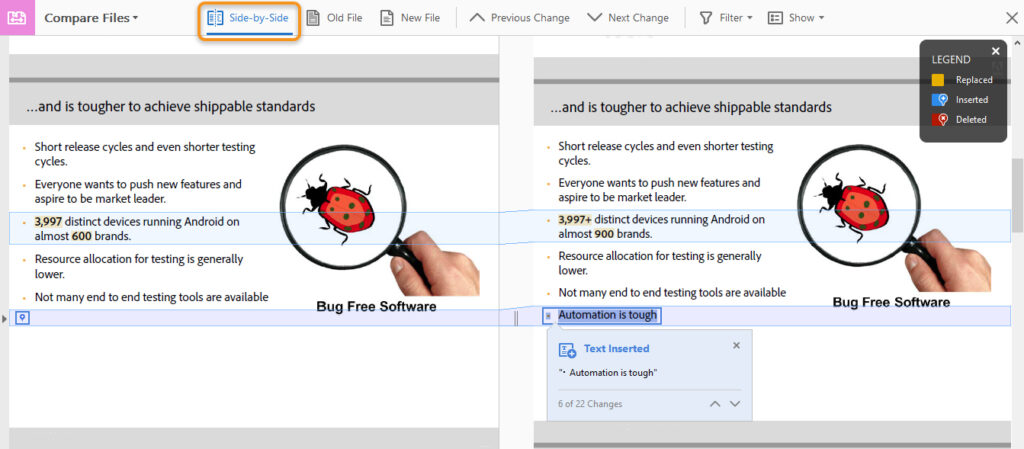The height and width of the screenshot is (449, 1024).
Task: Click the down chevron in changes popup
Action: tap(735, 404)
